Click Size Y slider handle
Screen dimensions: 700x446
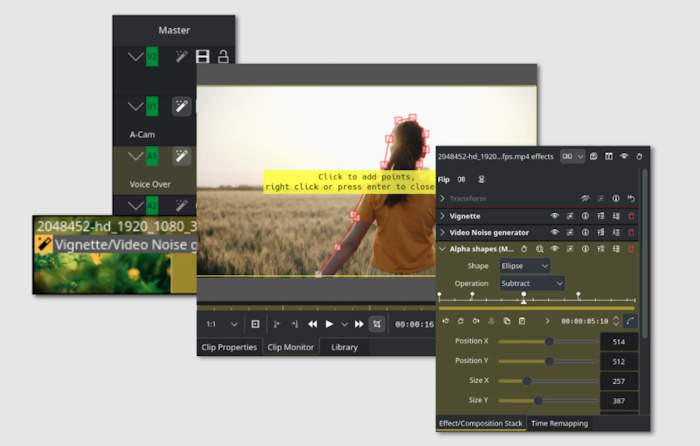538,401
